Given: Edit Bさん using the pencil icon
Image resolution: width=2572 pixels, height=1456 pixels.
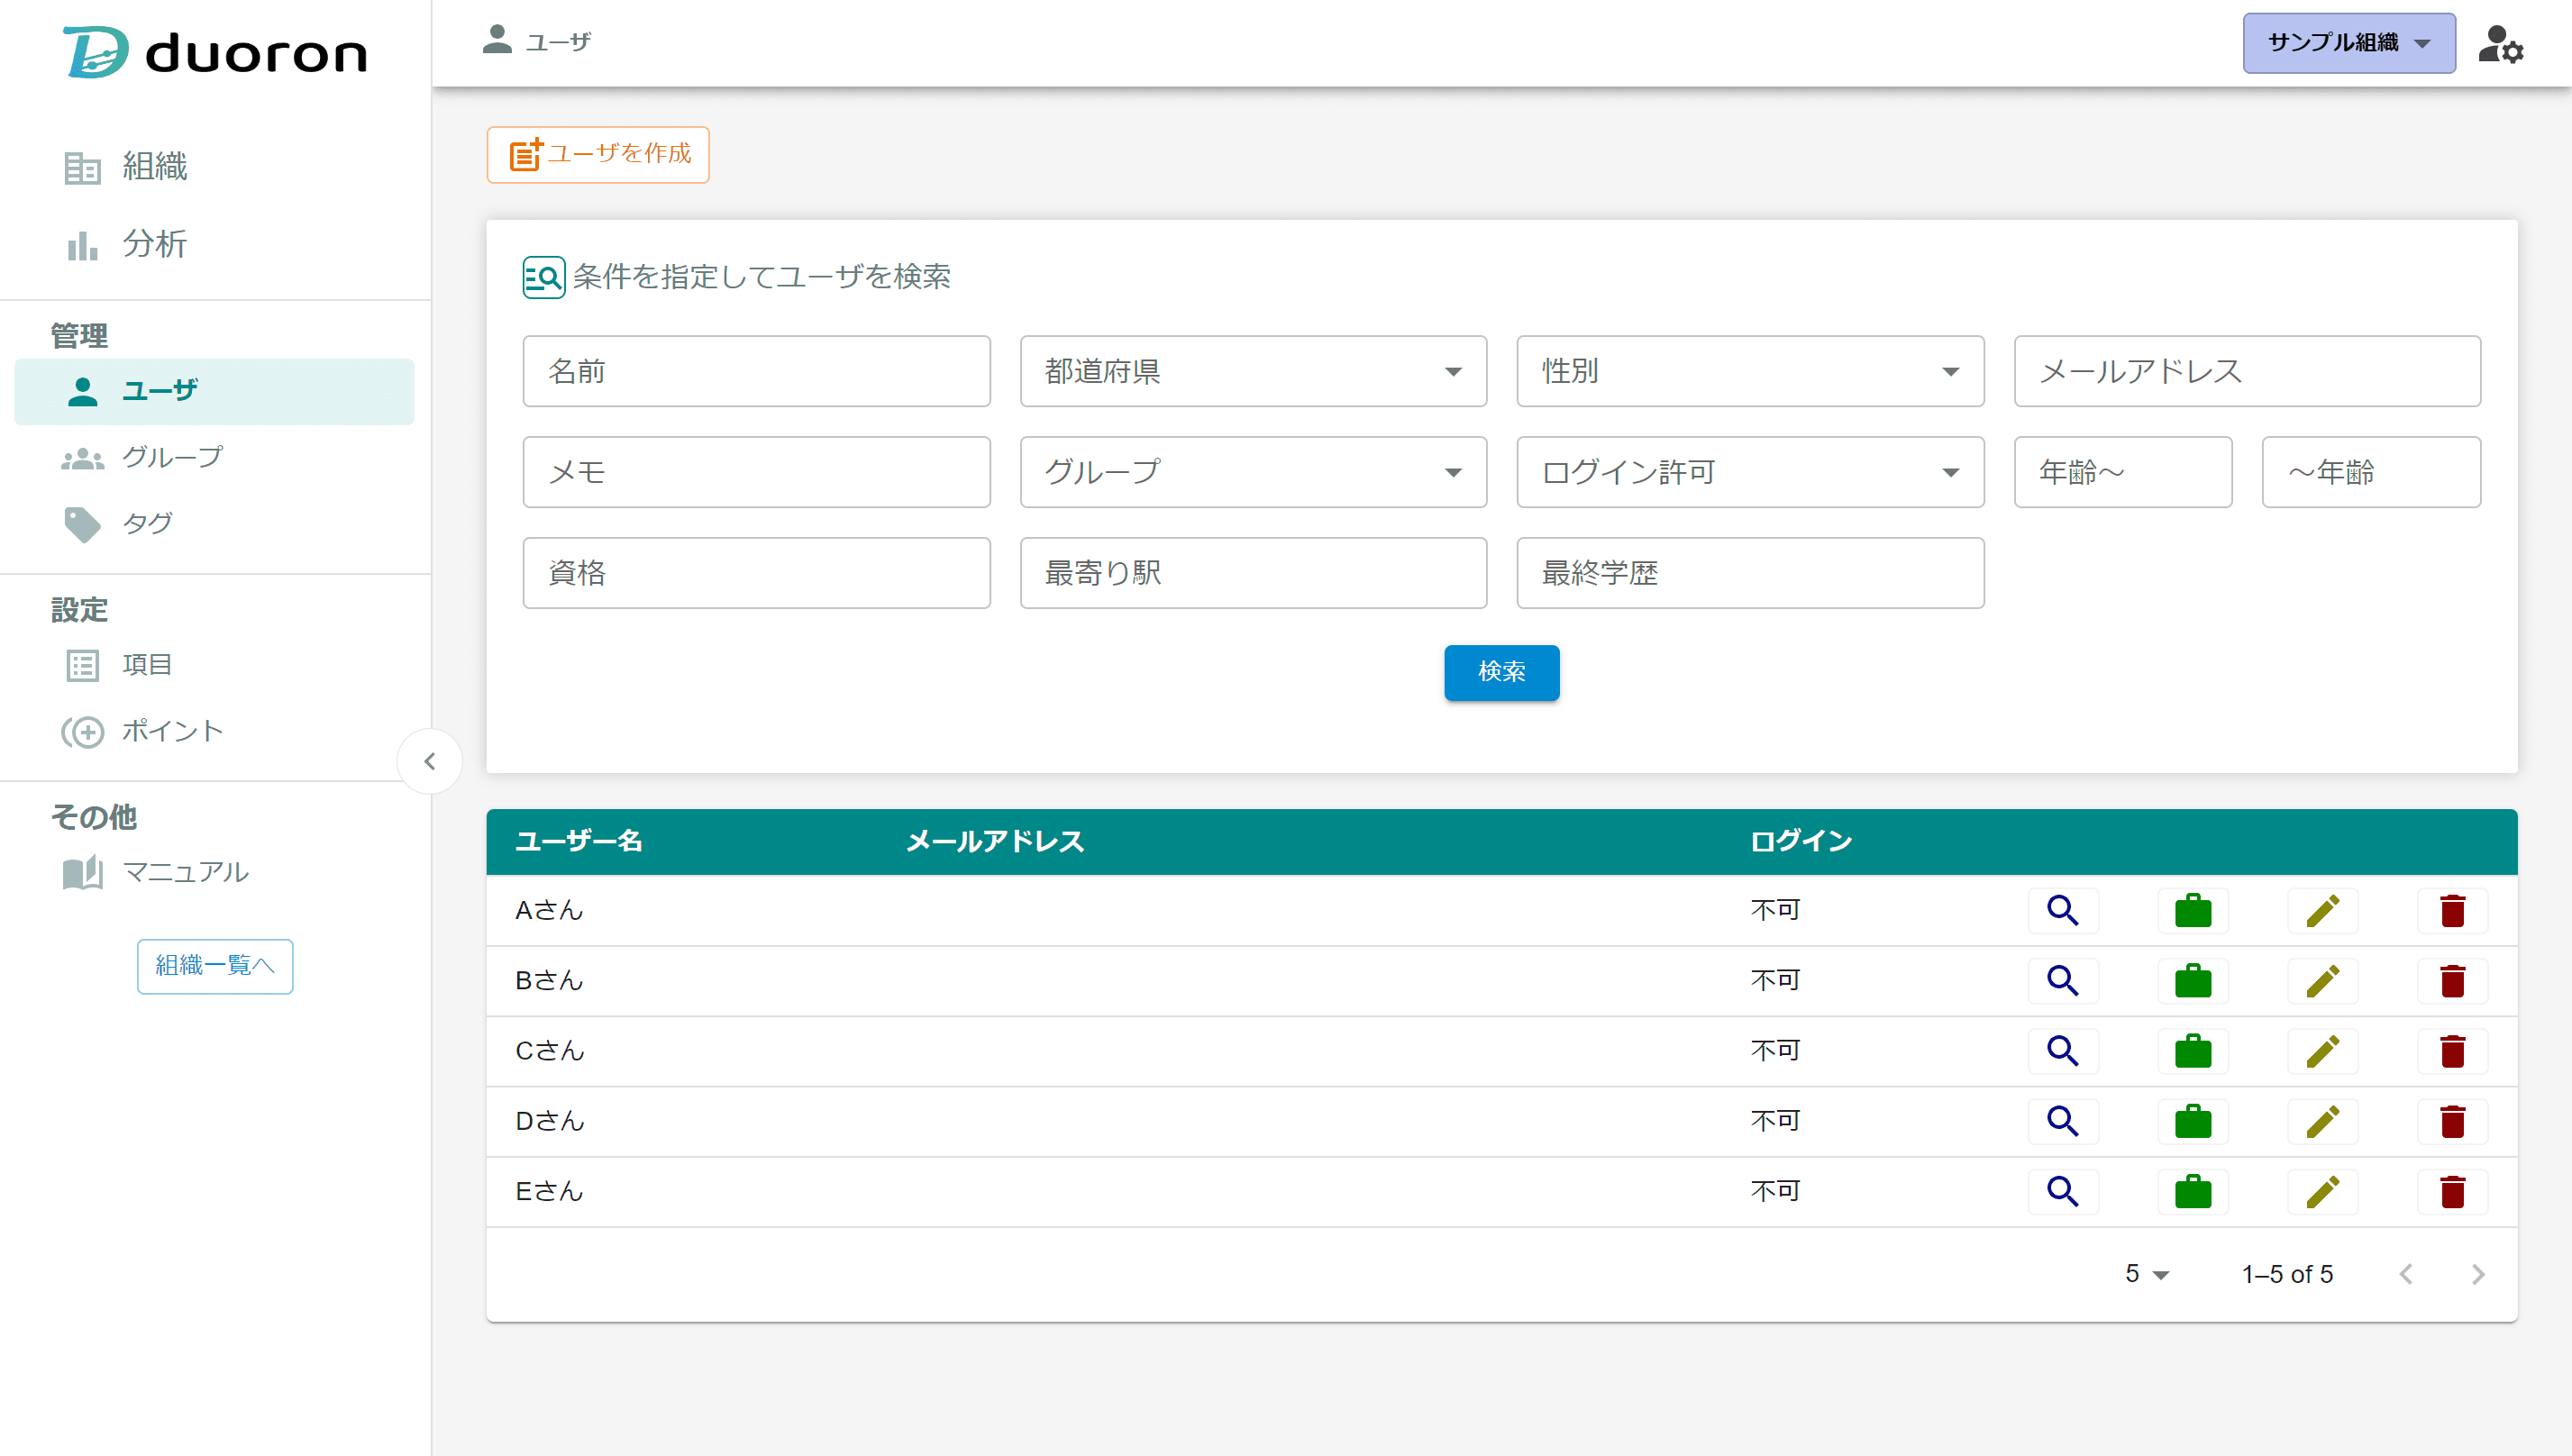Looking at the screenshot, I should [x=2322, y=980].
